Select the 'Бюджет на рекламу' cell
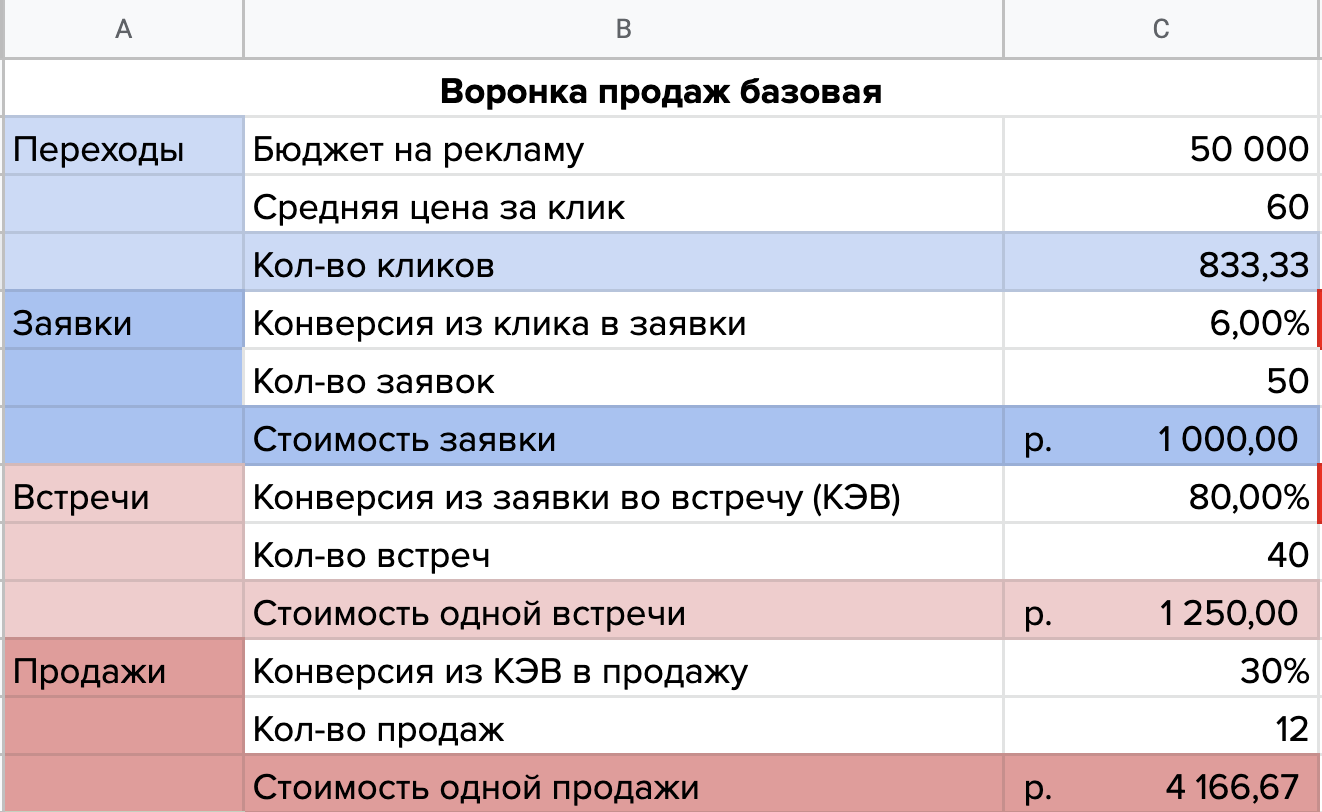 pyautogui.click(x=623, y=149)
